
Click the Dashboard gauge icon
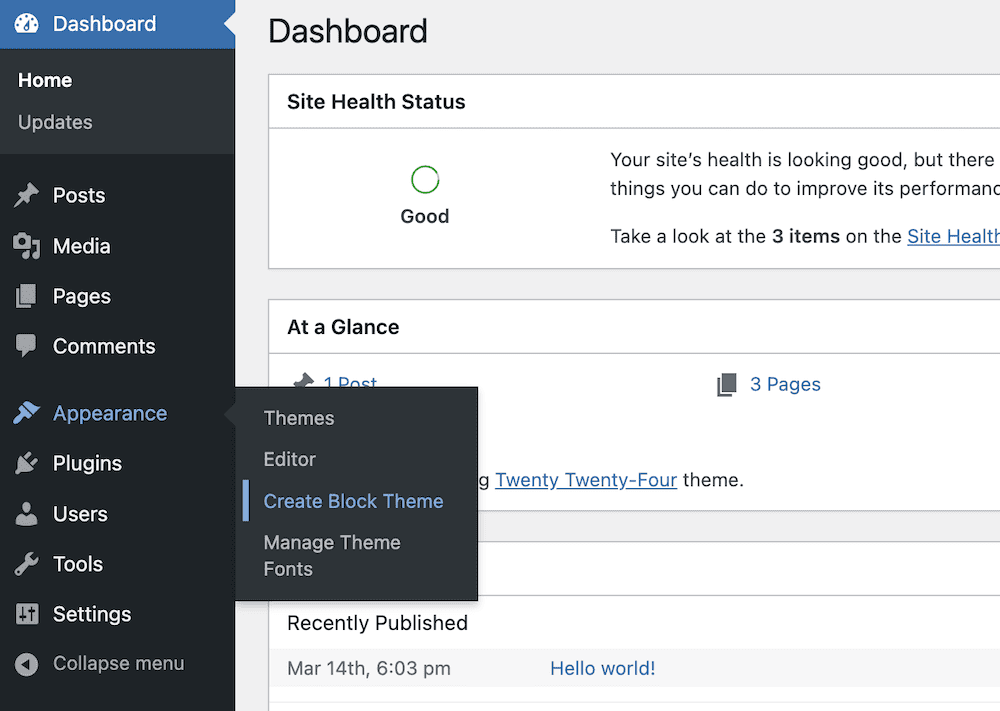[x=27, y=24]
